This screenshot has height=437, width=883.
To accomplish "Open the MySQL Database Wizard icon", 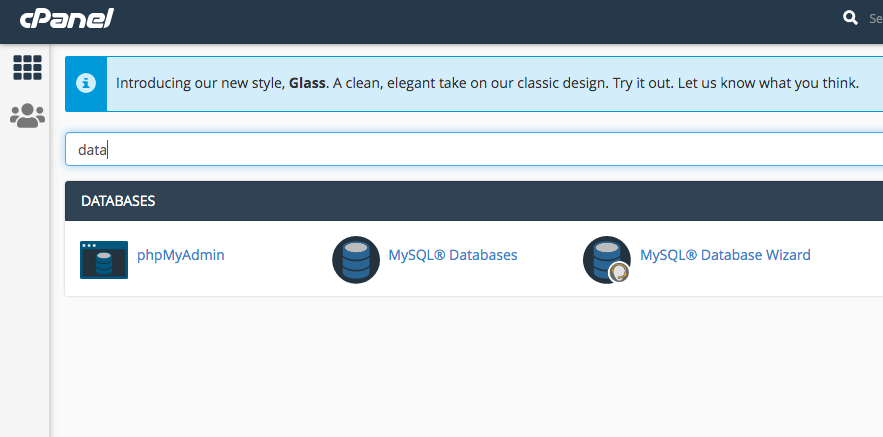I will coord(606,260).
